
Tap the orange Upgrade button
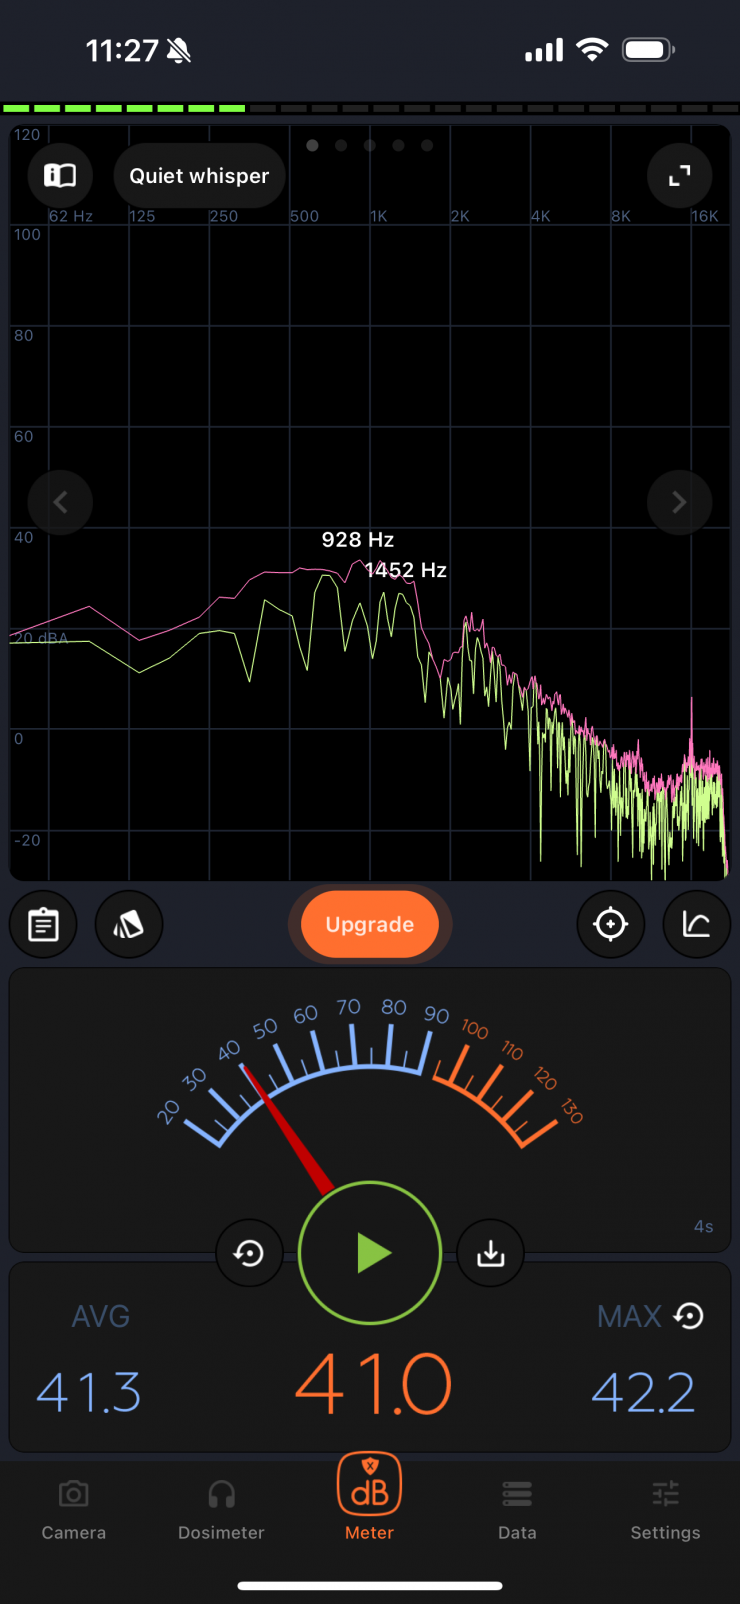click(x=370, y=924)
